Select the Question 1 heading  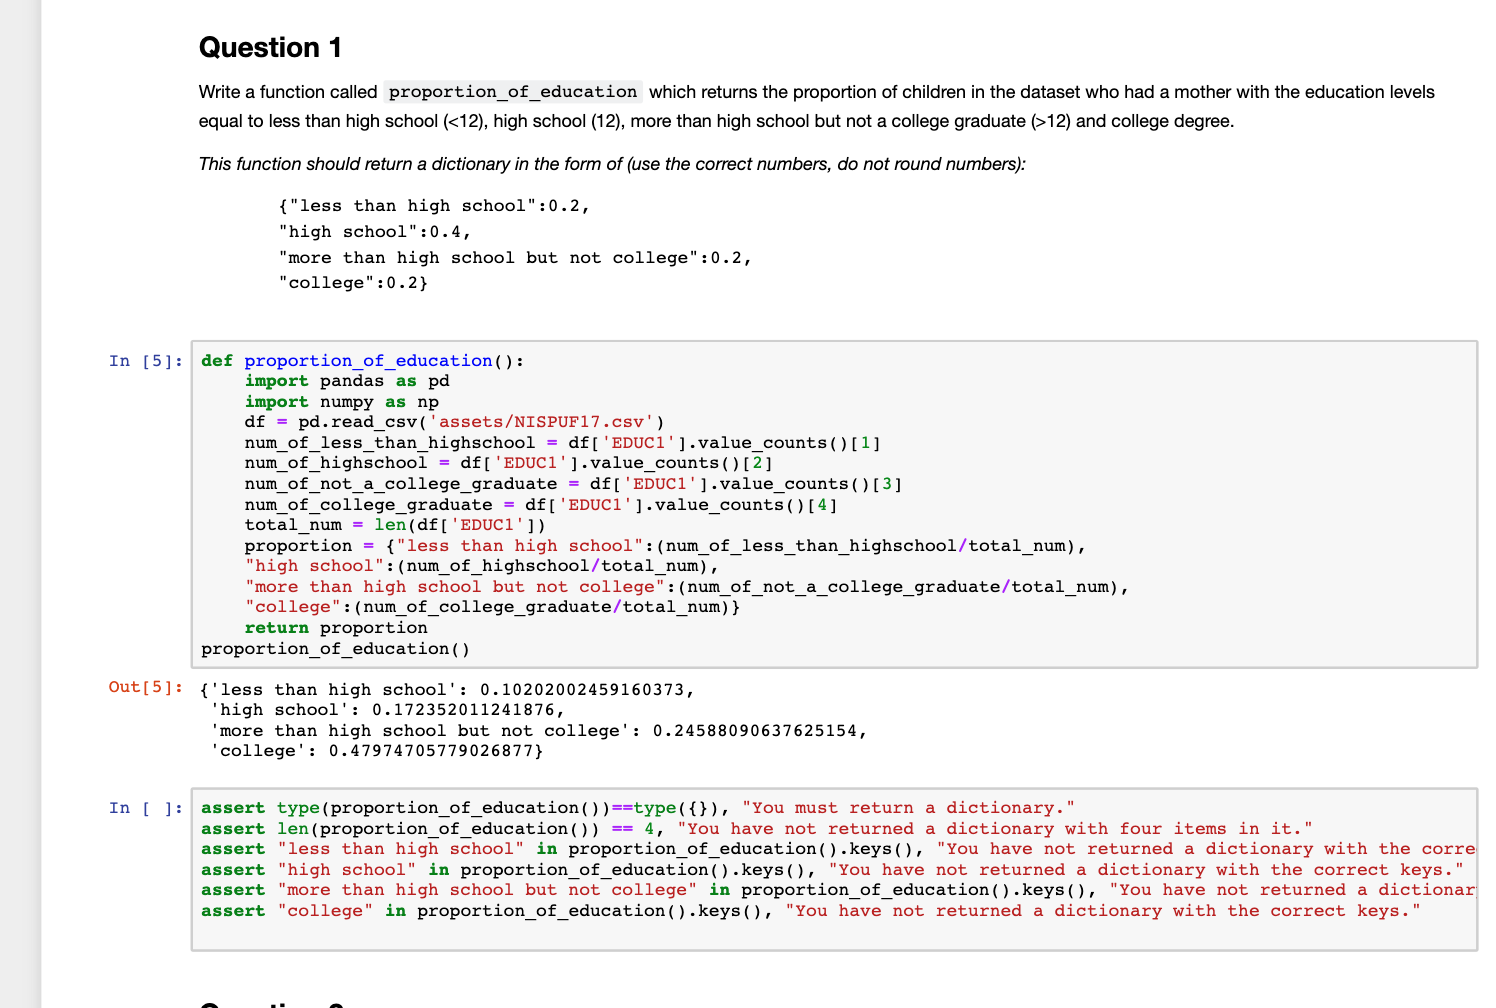(270, 47)
